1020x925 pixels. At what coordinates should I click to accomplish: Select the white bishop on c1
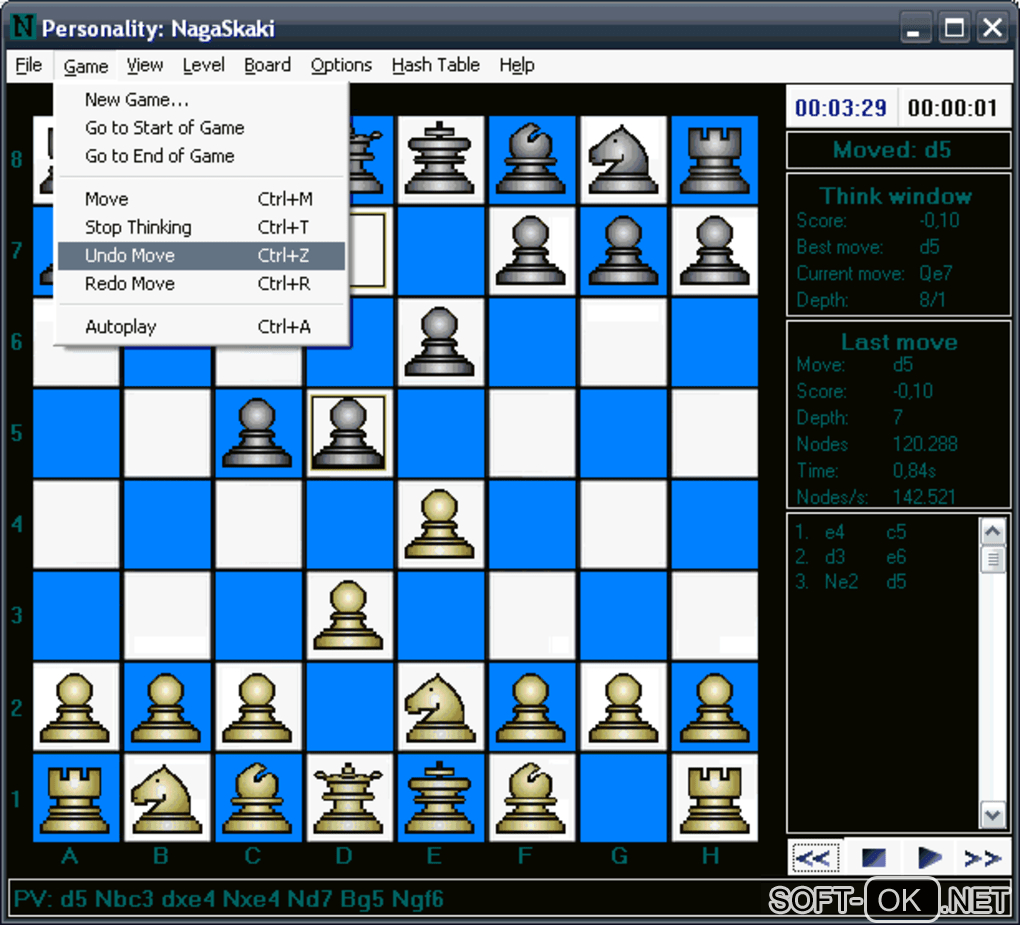click(258, 798)
